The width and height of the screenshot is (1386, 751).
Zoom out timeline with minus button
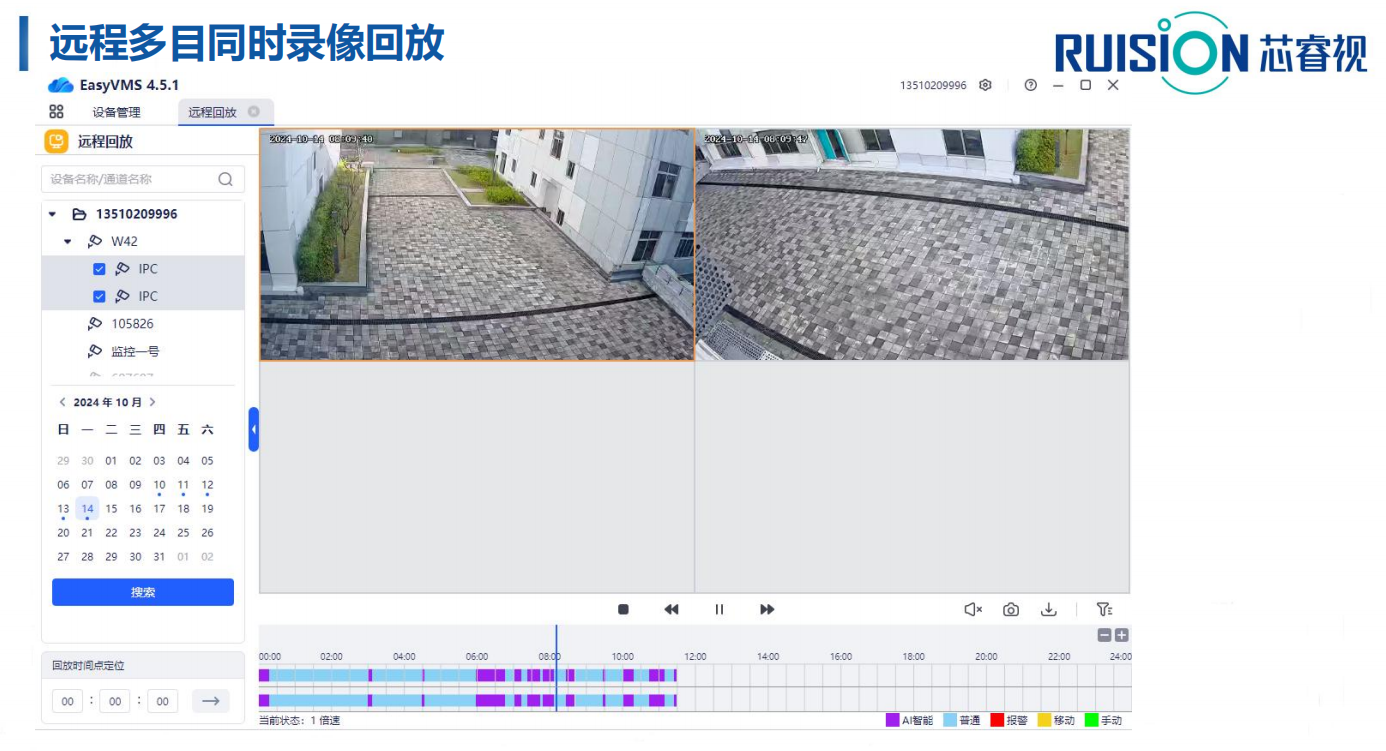[x=1104, y=635]
